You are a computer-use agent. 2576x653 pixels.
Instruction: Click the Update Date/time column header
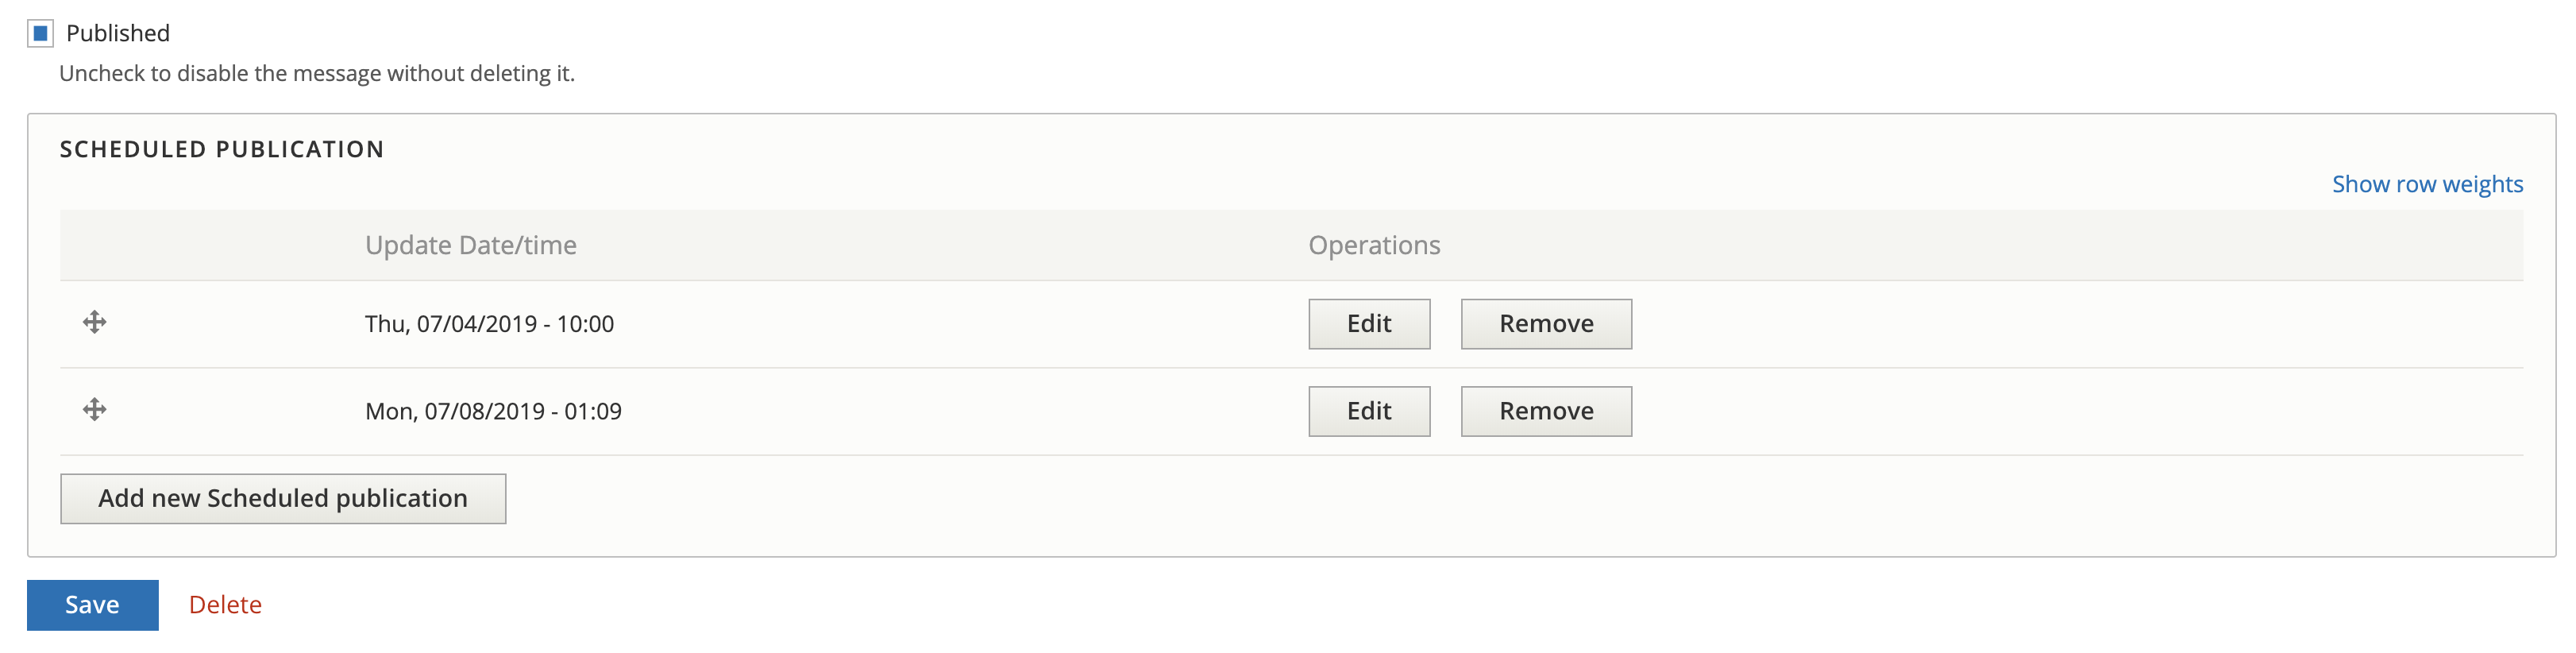pos(472,245)
